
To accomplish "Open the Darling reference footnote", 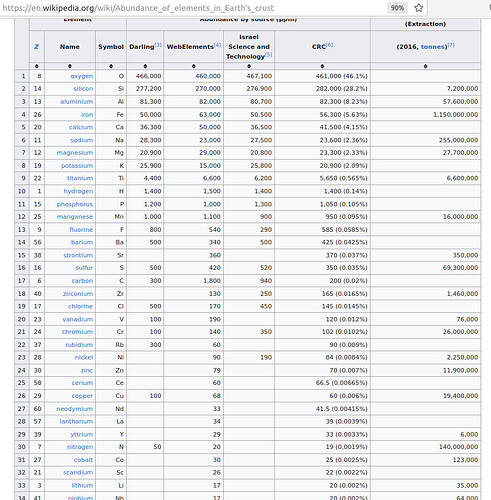I will [x=158, y=45].
